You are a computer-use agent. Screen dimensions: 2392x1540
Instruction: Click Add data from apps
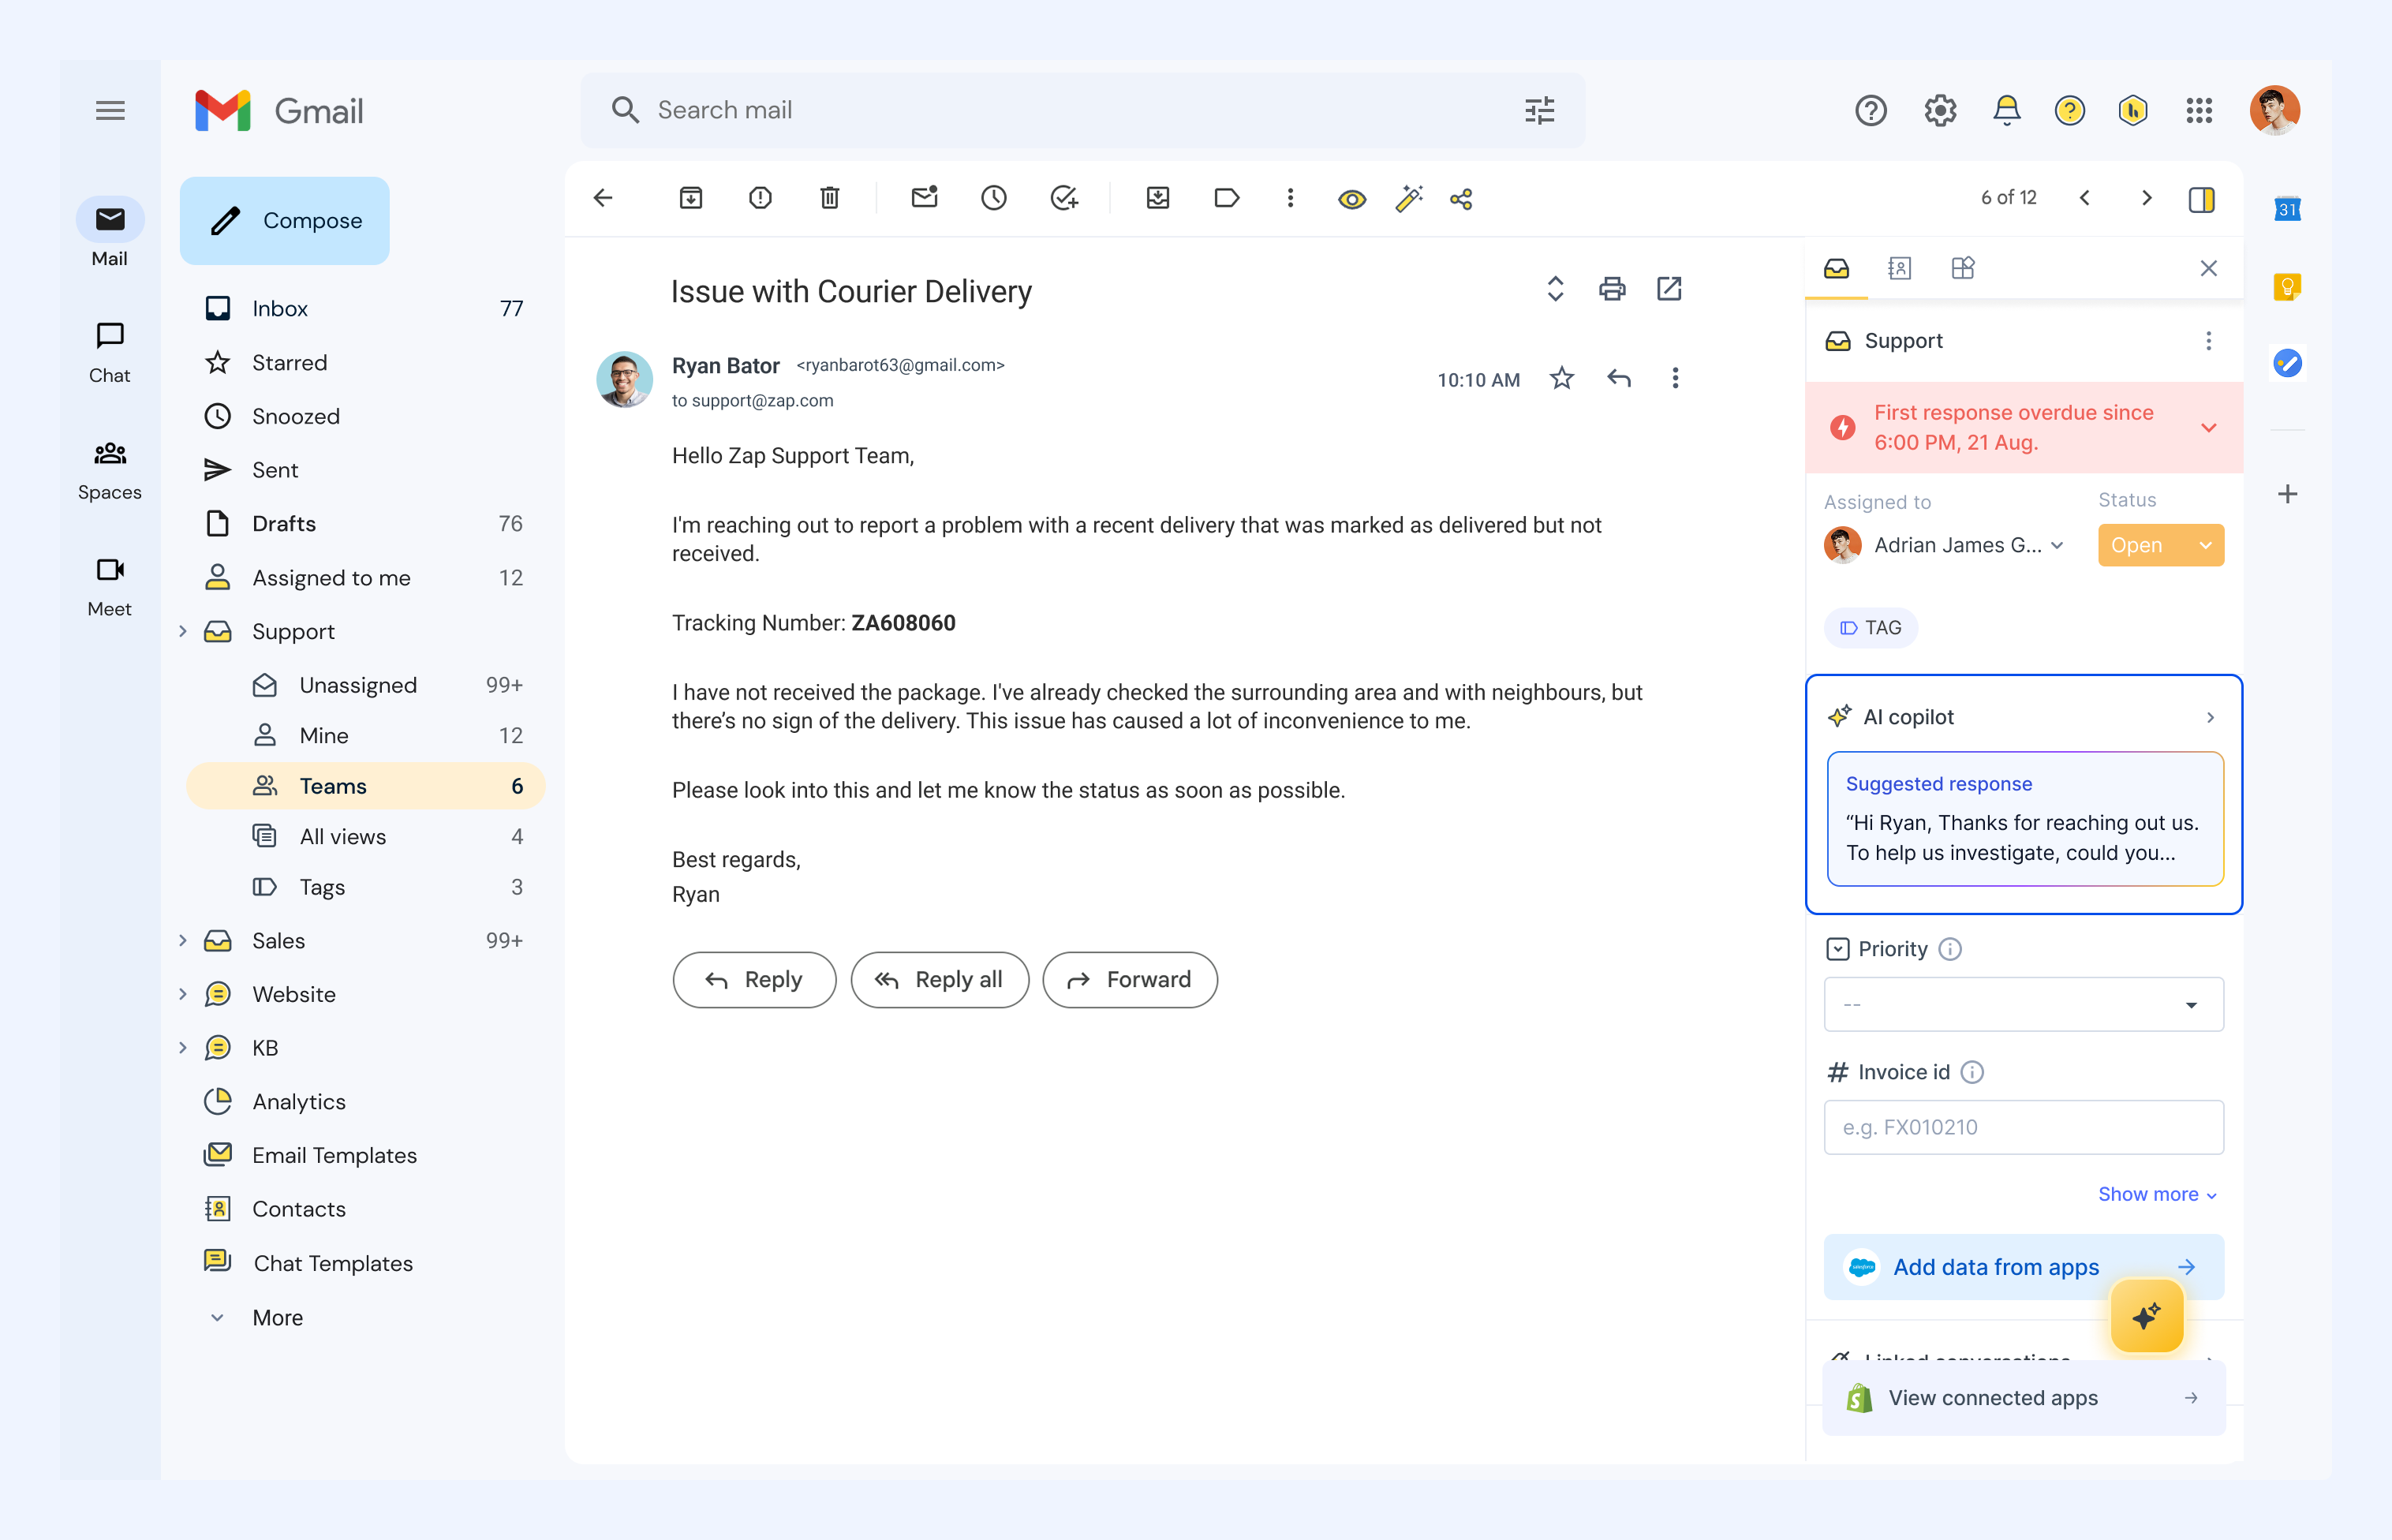[2023, 1267]
